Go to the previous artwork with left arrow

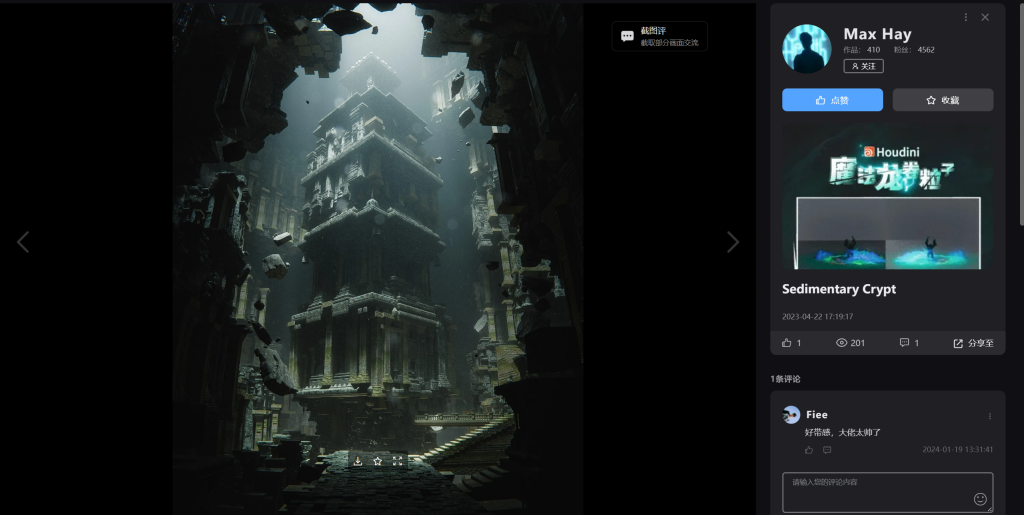pos(23,242)
